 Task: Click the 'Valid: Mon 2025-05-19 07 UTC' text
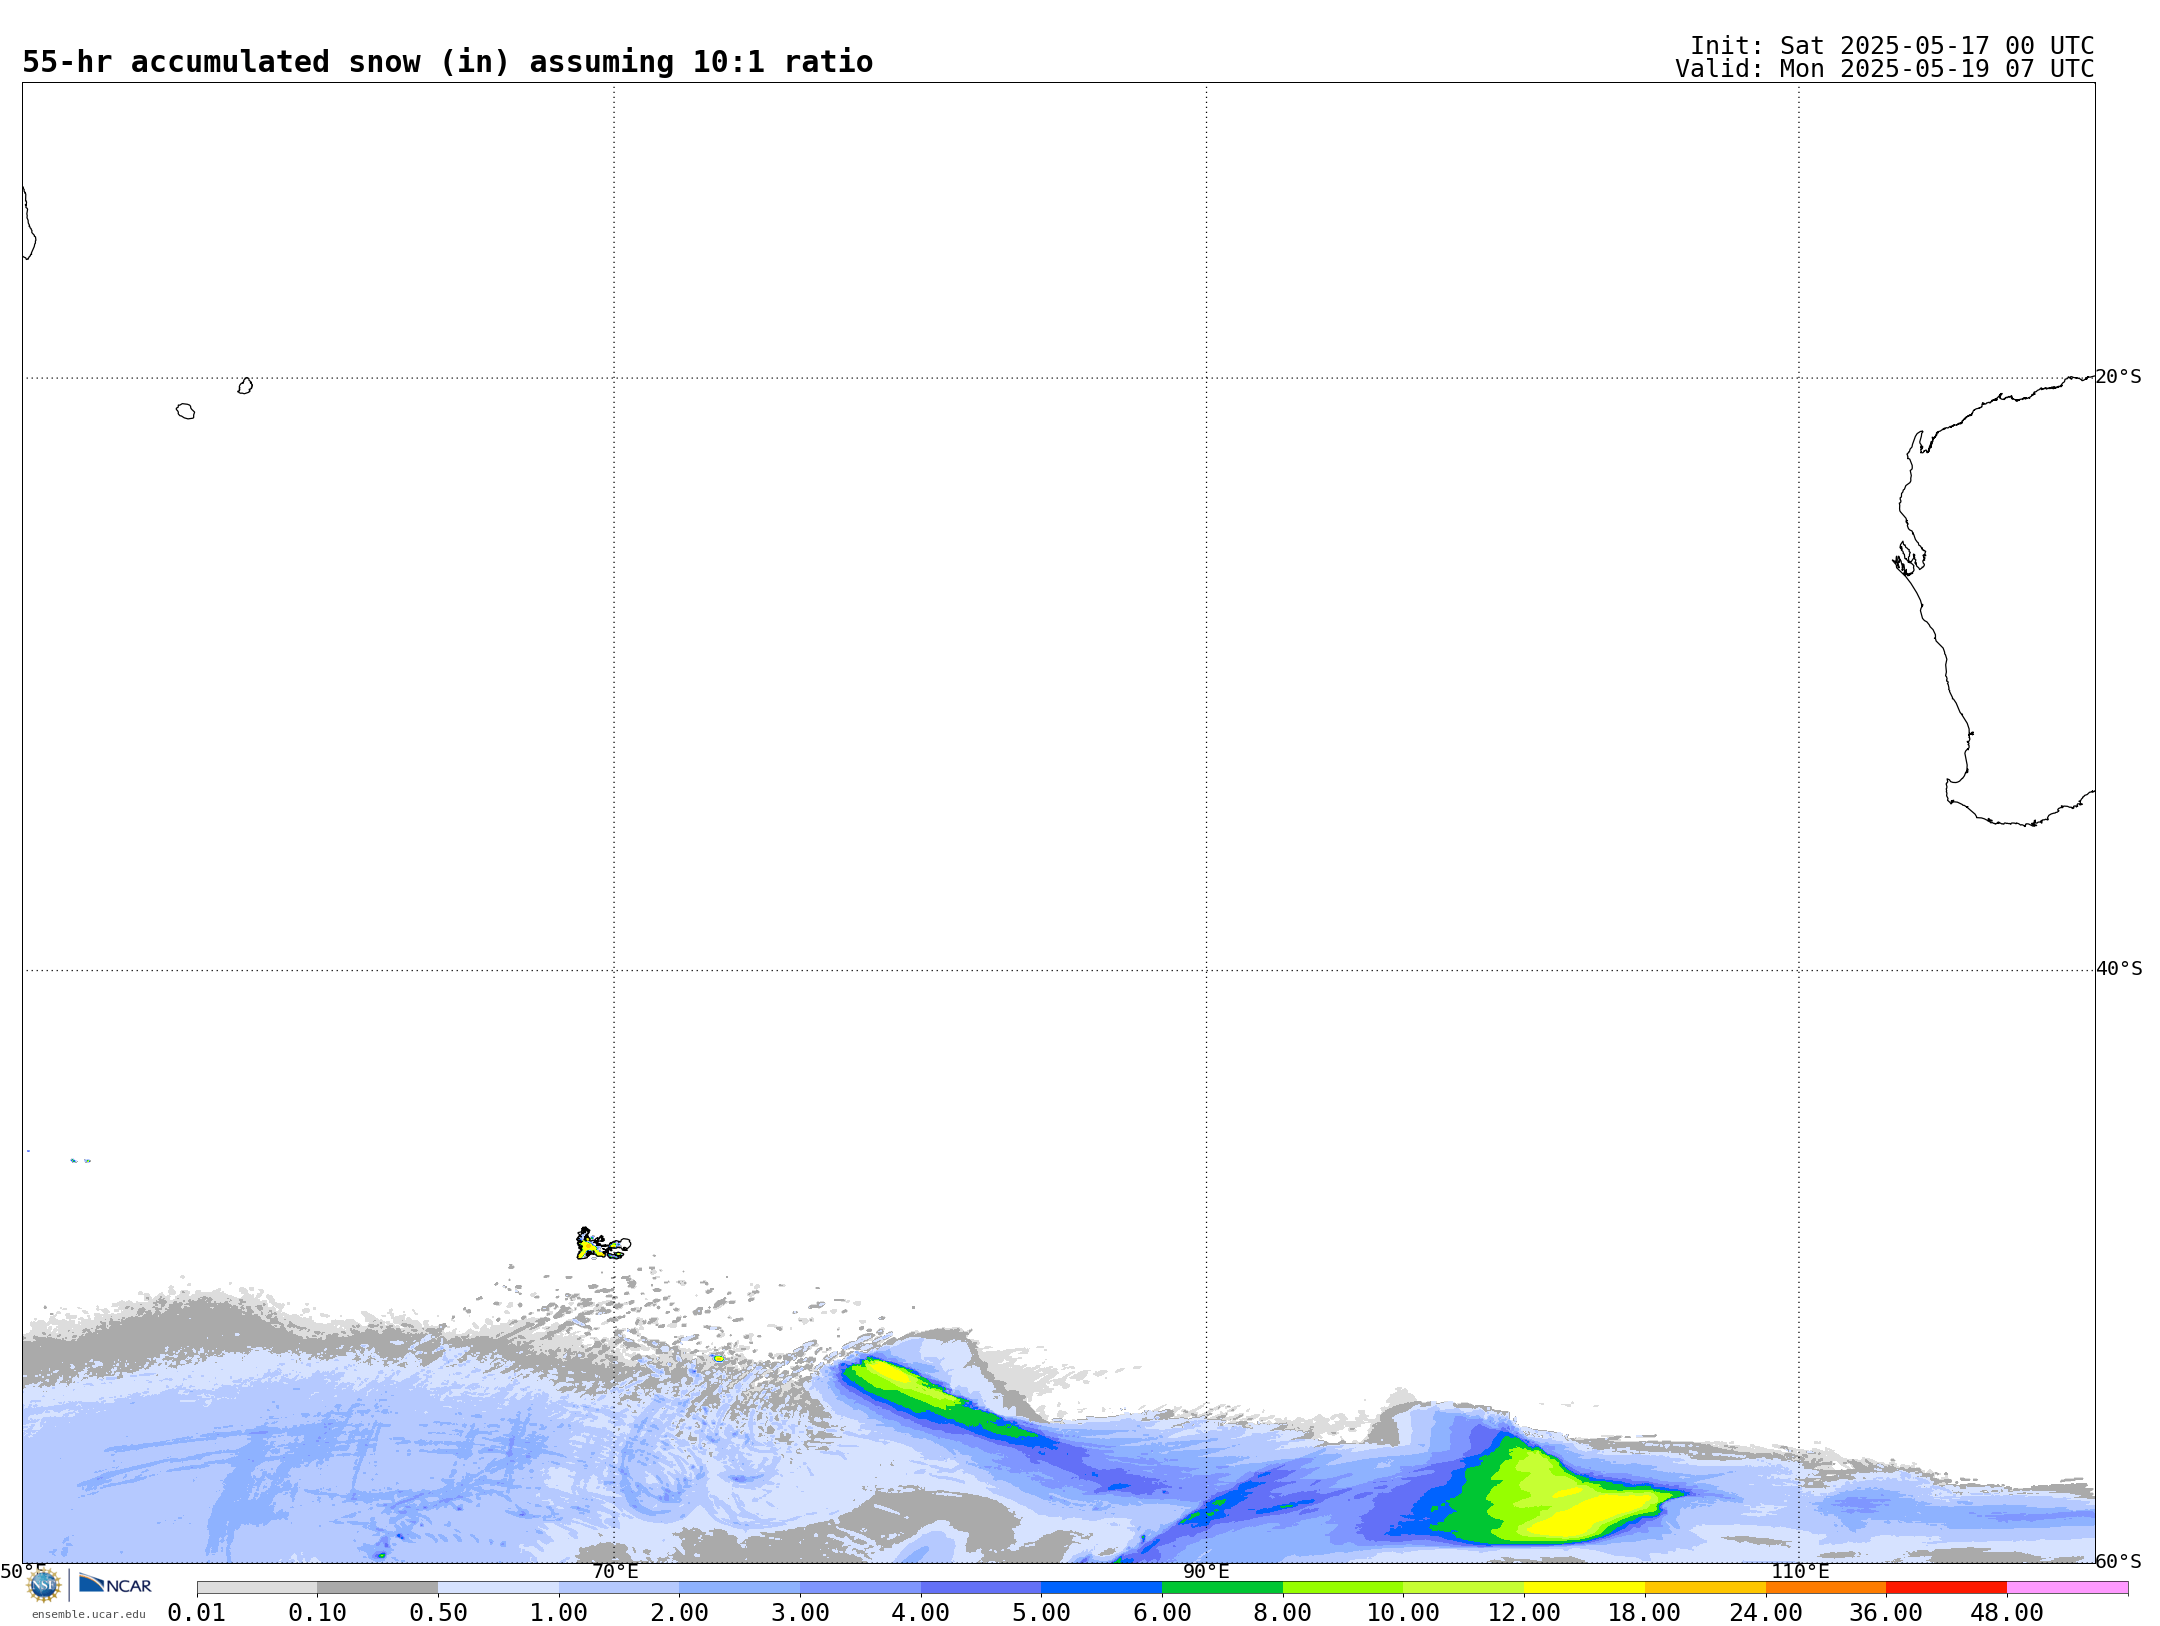pos(1884,69)
